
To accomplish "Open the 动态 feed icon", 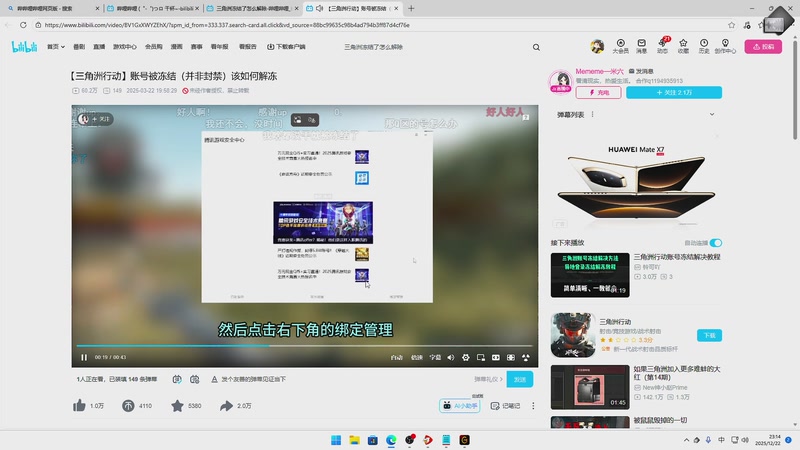I will [x=662, y=46].
